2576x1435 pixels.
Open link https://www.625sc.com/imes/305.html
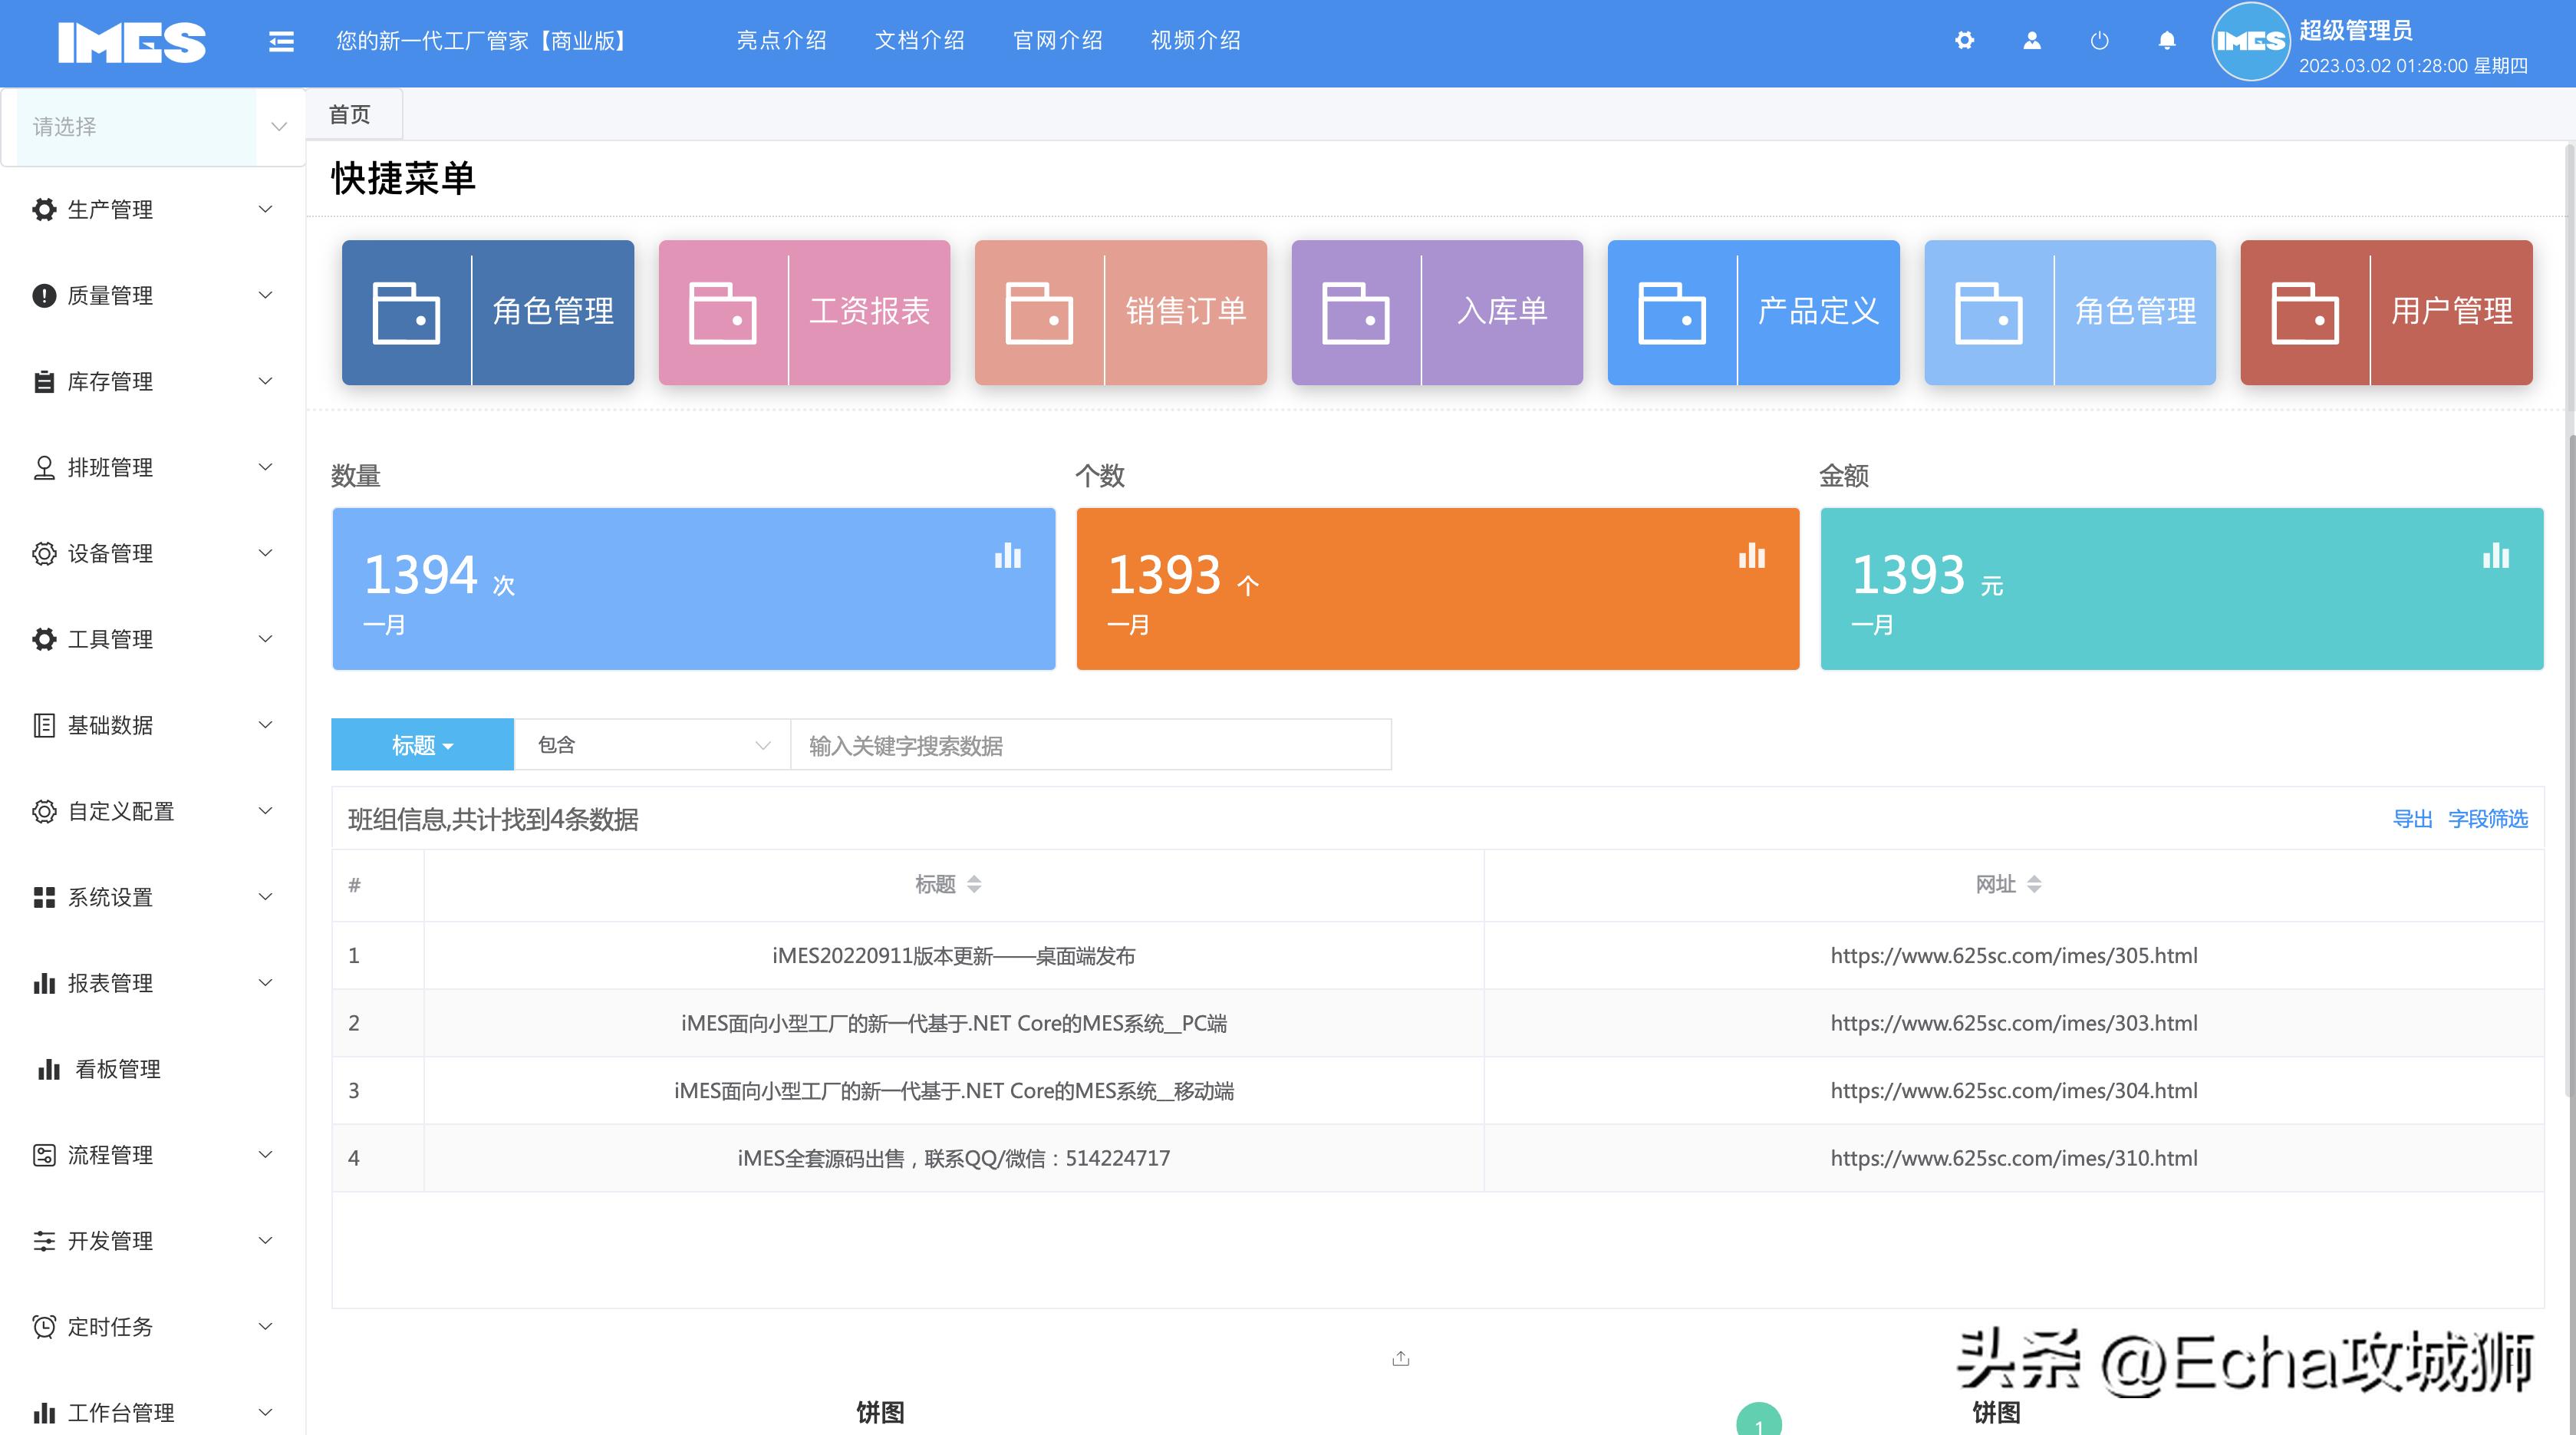click(2014, 955)
